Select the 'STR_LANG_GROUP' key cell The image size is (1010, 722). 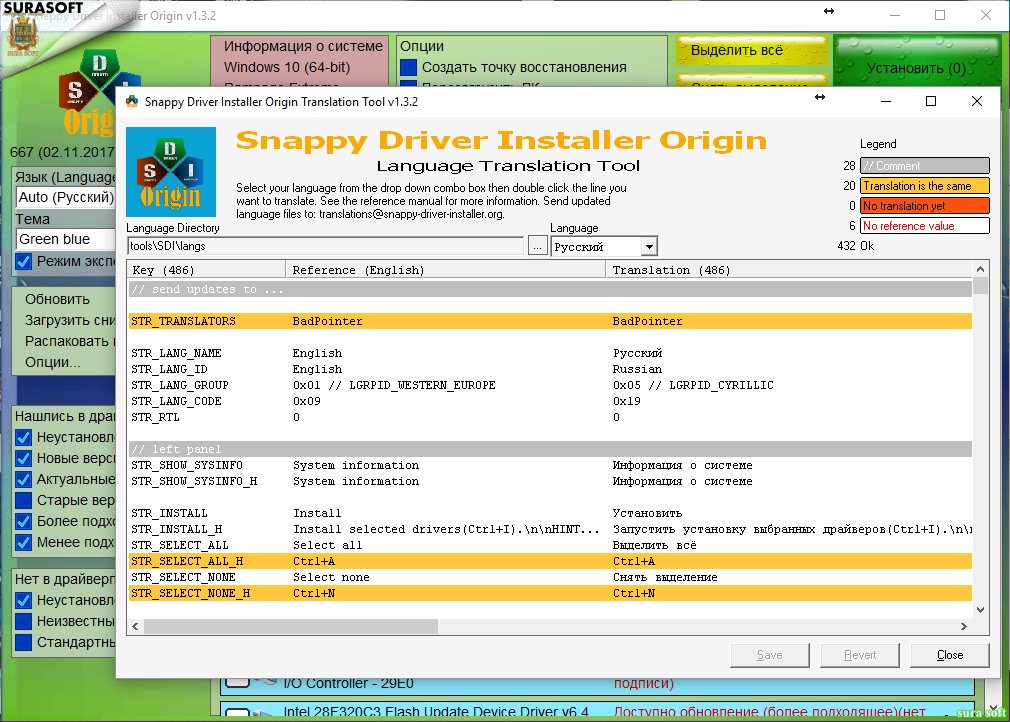[180, 386]
